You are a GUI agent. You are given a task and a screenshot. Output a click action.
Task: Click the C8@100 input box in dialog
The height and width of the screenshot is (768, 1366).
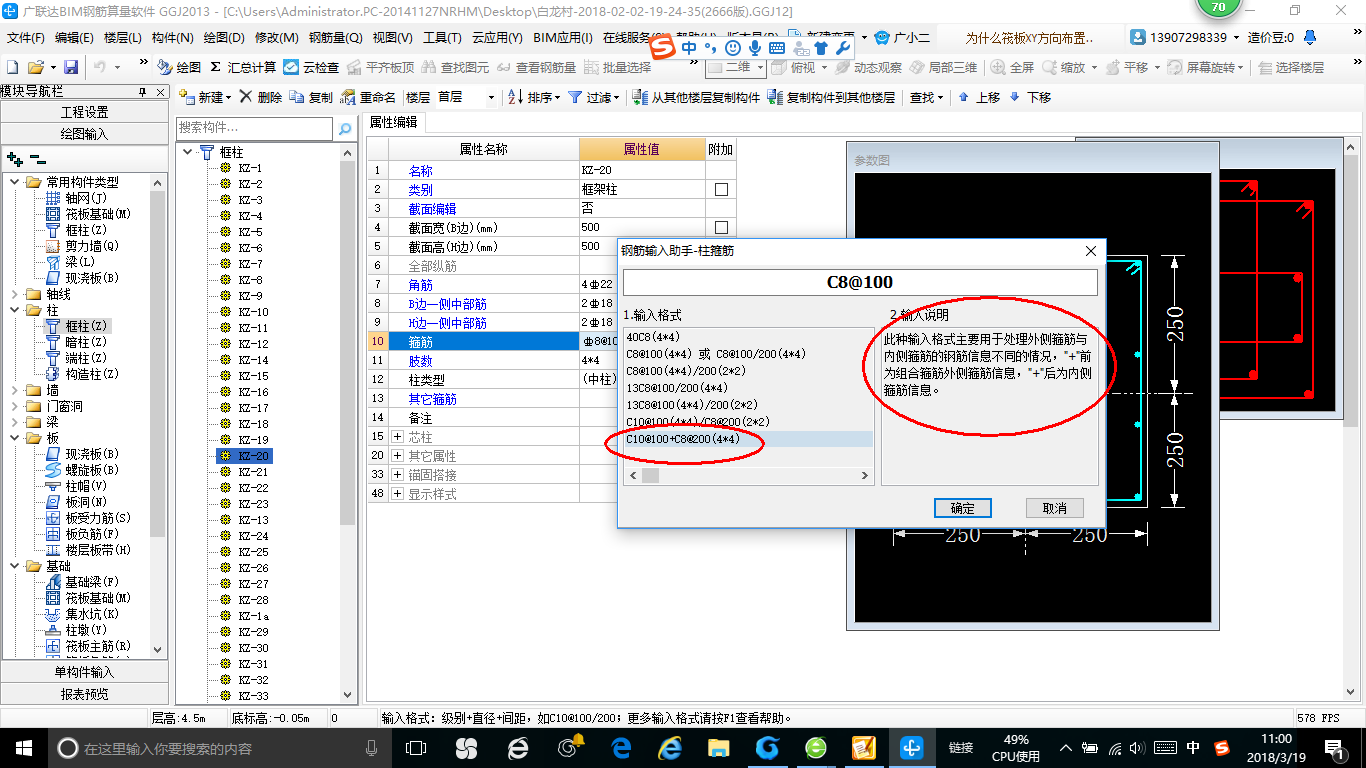pos(859,282)
